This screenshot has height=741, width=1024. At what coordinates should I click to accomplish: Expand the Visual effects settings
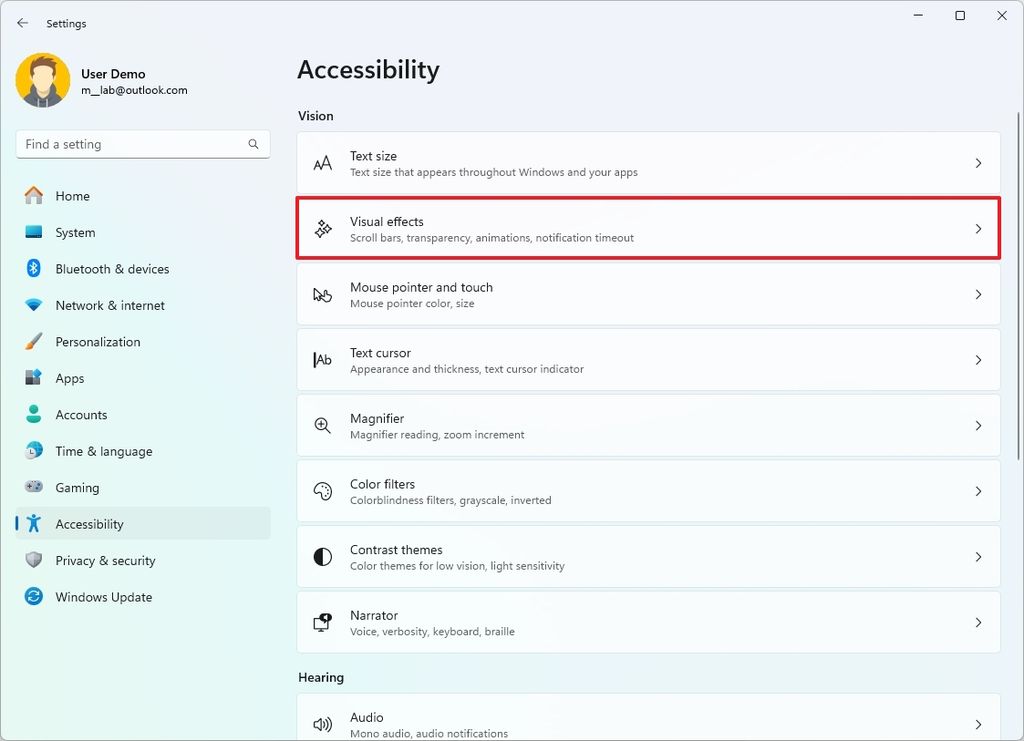[648, 229]
